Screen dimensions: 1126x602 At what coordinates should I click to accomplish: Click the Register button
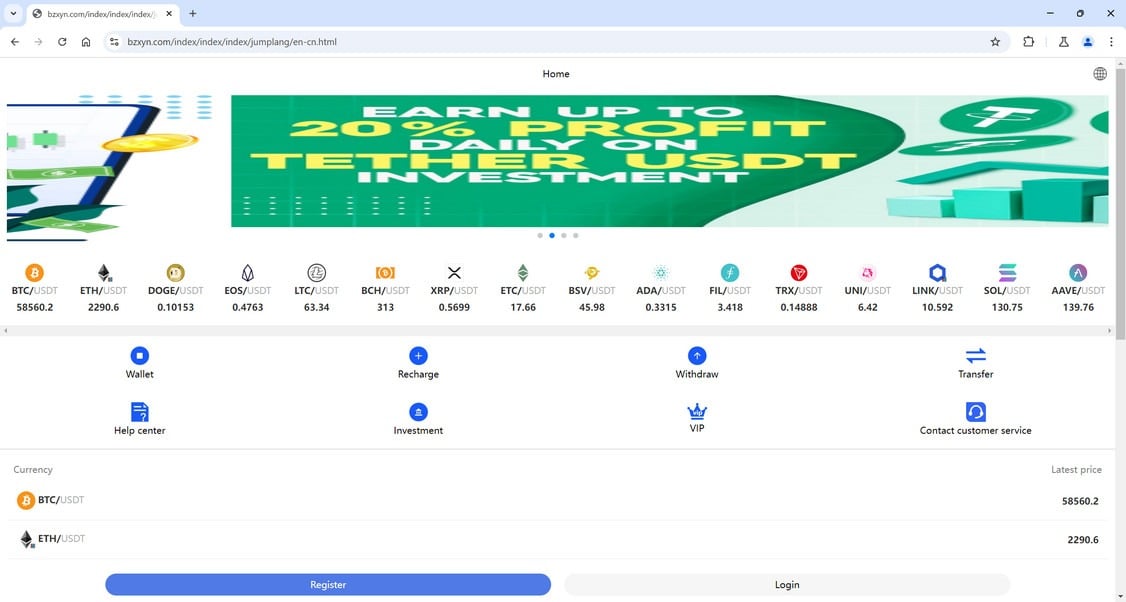328,585
